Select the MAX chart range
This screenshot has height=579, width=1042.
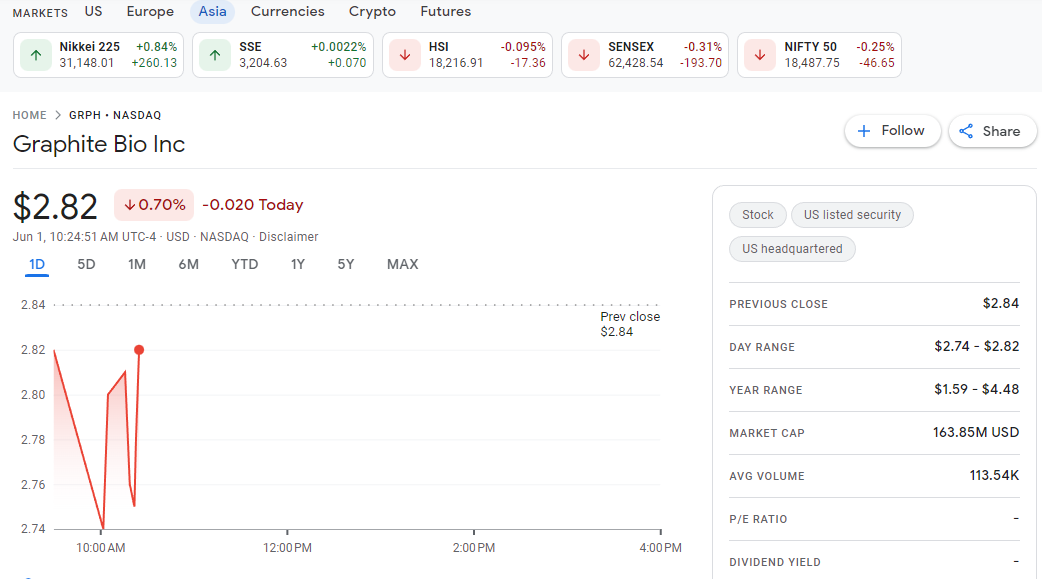tap(403, 265)
